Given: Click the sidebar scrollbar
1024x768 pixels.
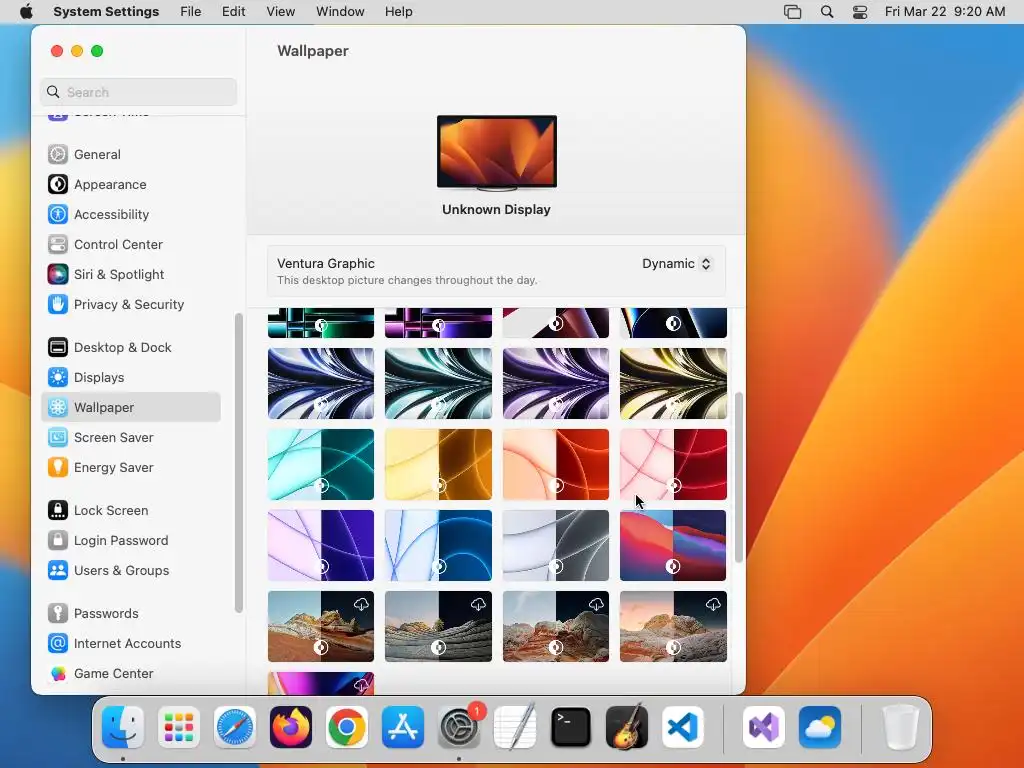Looking at the screenshot, I should (x=238, y=462).
